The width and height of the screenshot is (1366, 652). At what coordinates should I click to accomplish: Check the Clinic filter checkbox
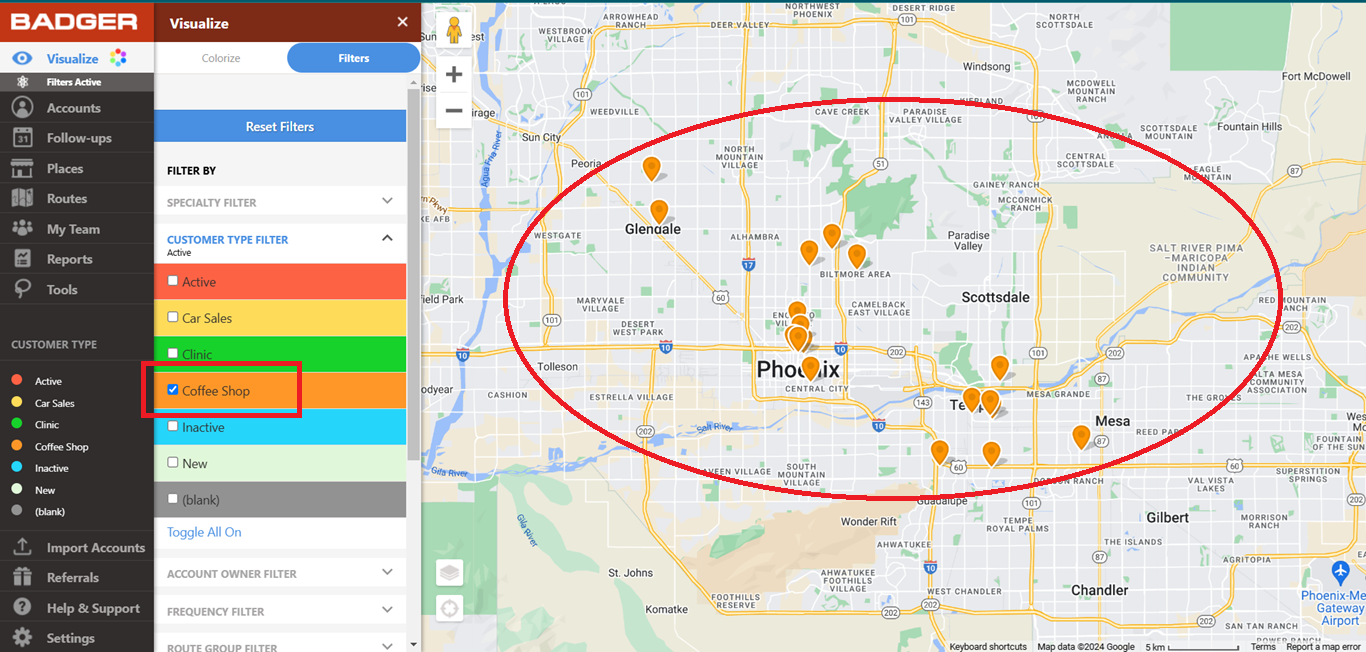[x=172, y=353]
